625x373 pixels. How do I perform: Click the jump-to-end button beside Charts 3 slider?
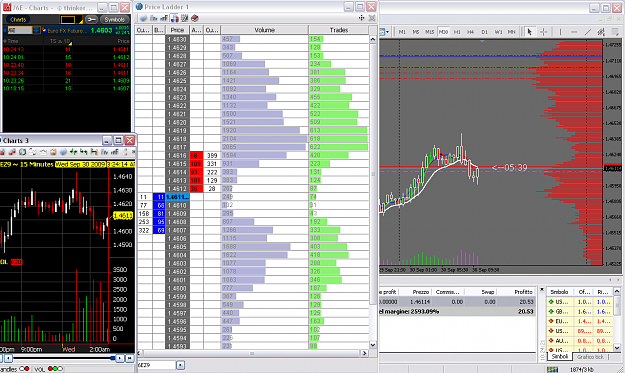pos(130,358)
